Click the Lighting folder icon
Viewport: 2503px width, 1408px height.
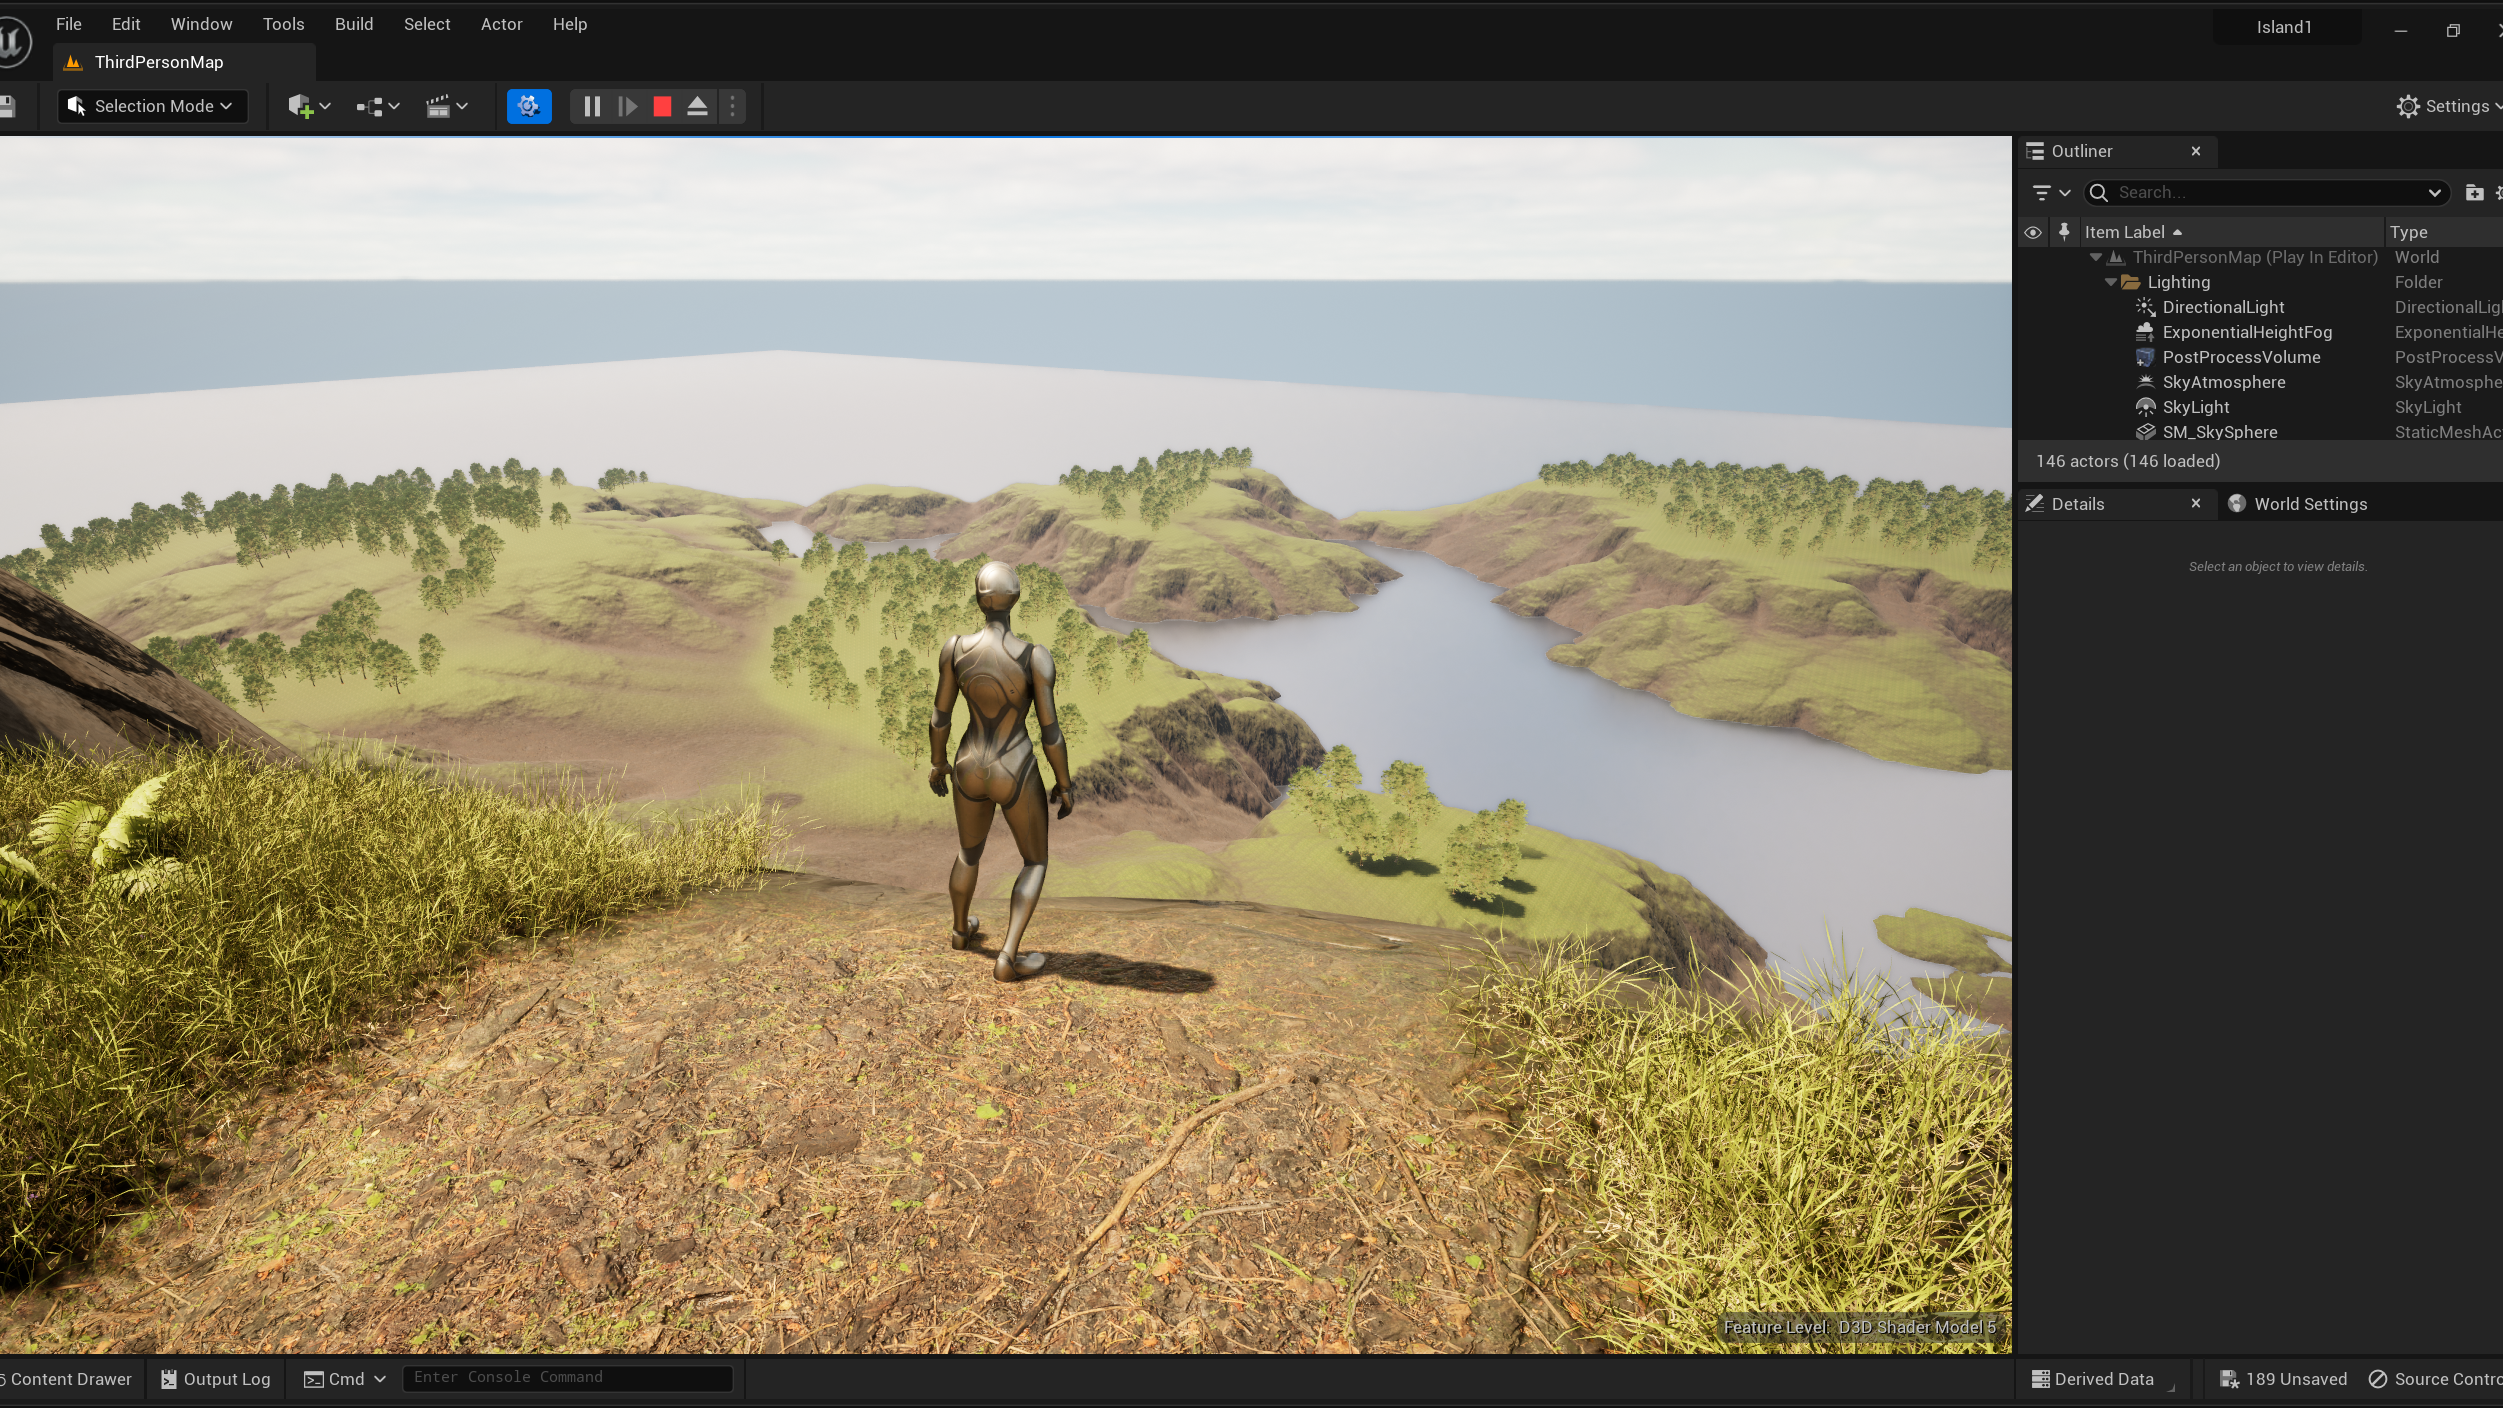click(2131, 282)
